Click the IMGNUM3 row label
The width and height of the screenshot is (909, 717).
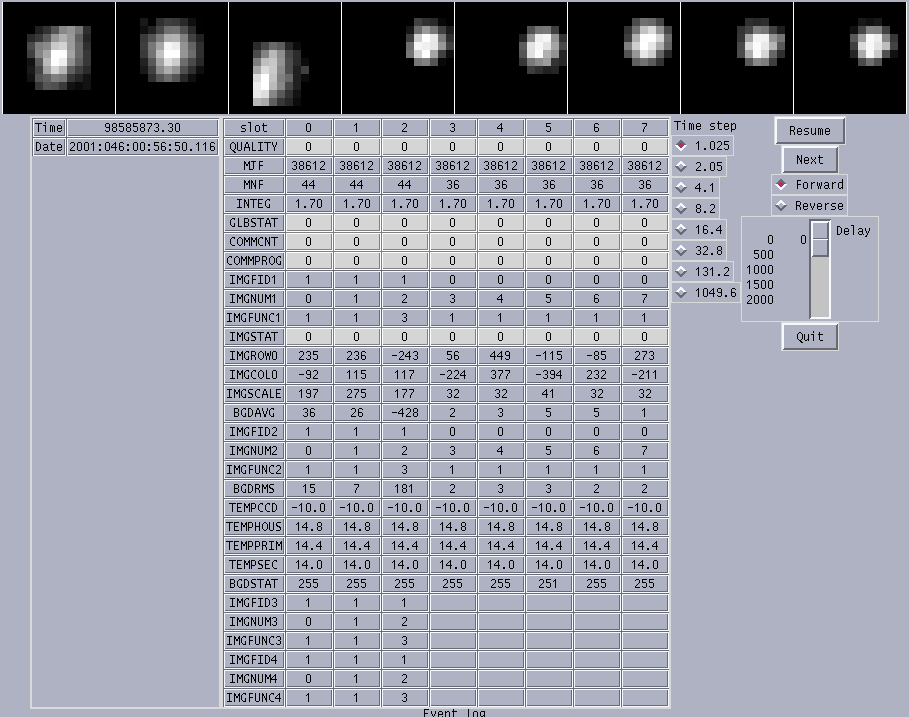click(254, 622)
